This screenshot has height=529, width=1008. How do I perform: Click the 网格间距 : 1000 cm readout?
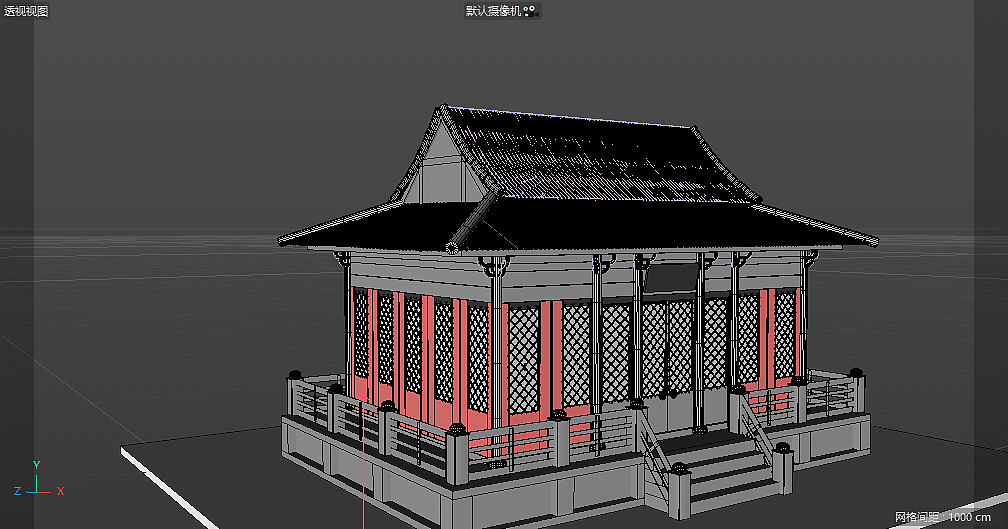click(943, 517)
